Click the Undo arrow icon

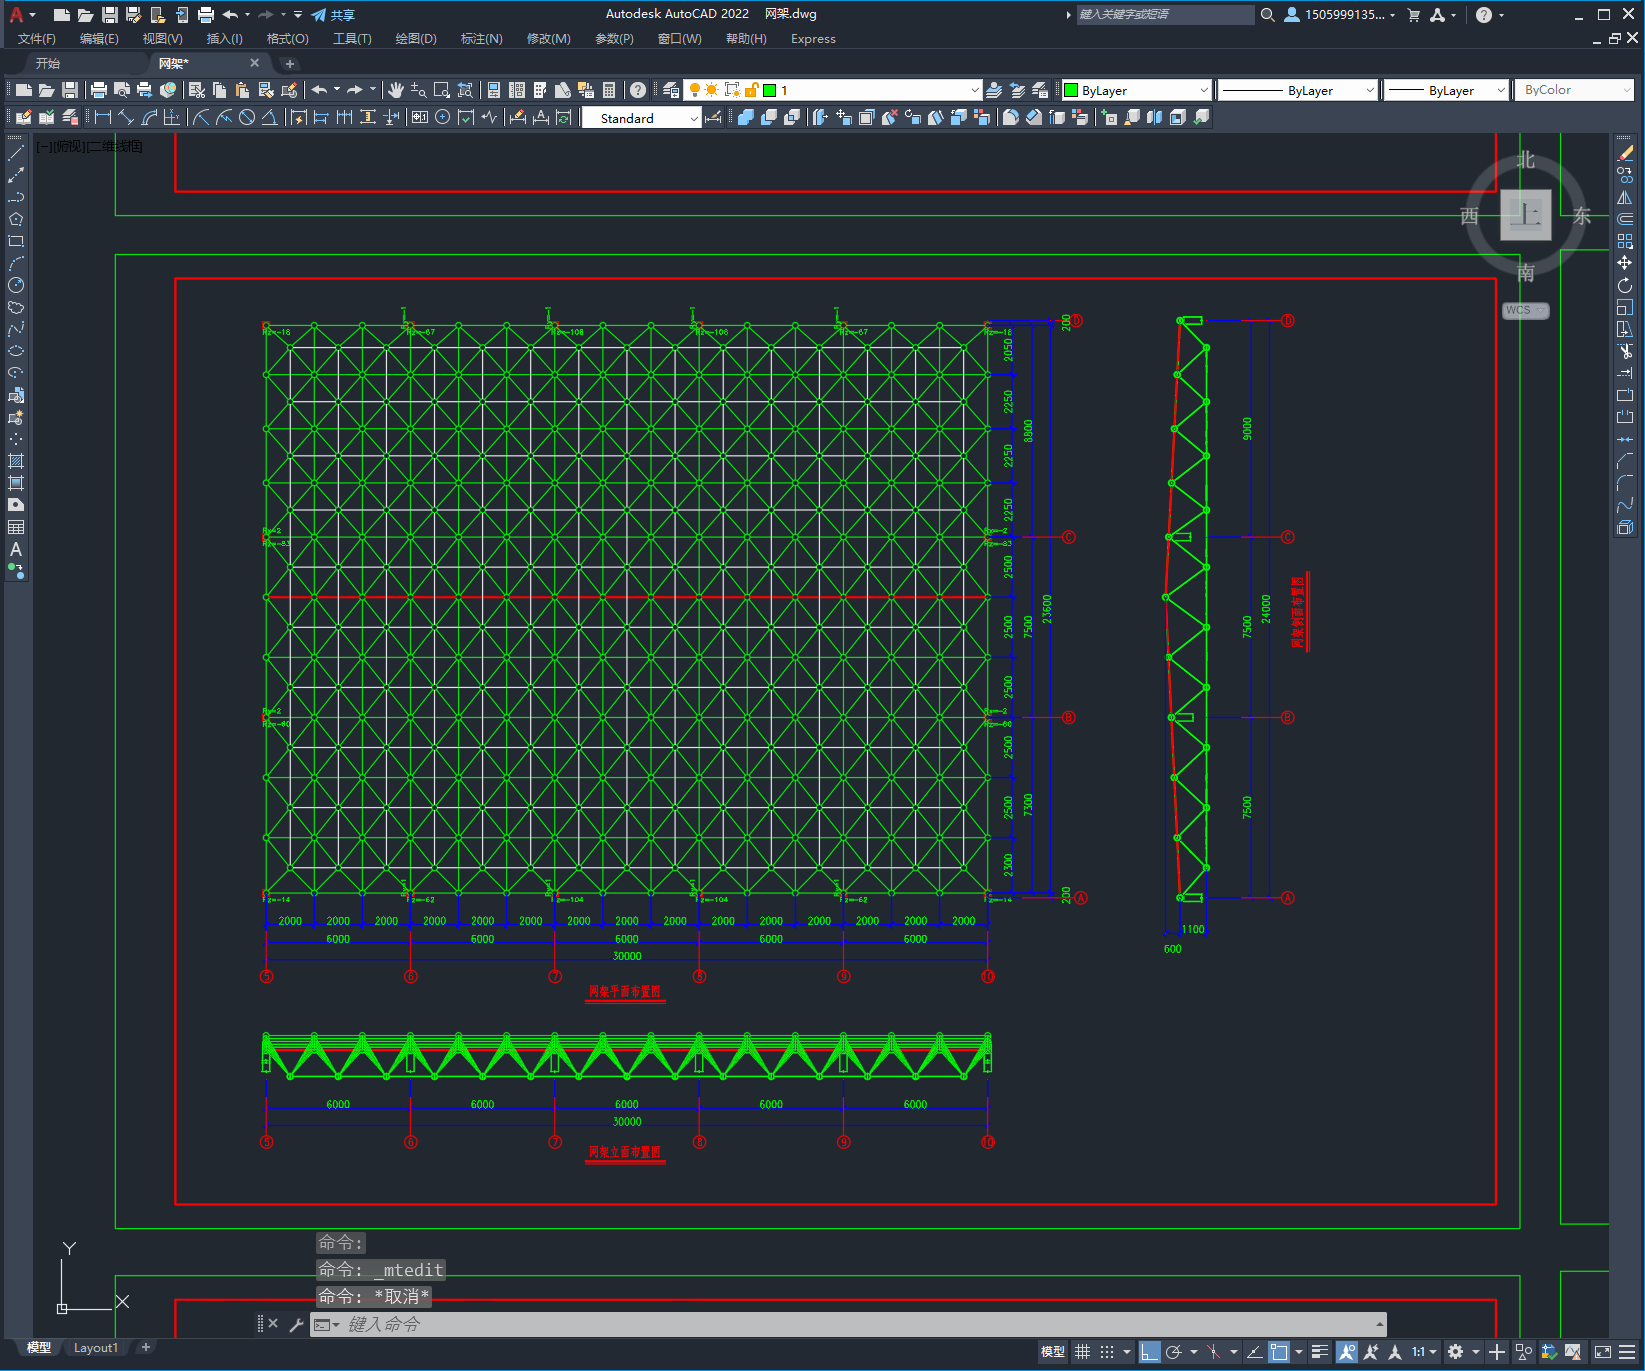[x=319, y=90]
